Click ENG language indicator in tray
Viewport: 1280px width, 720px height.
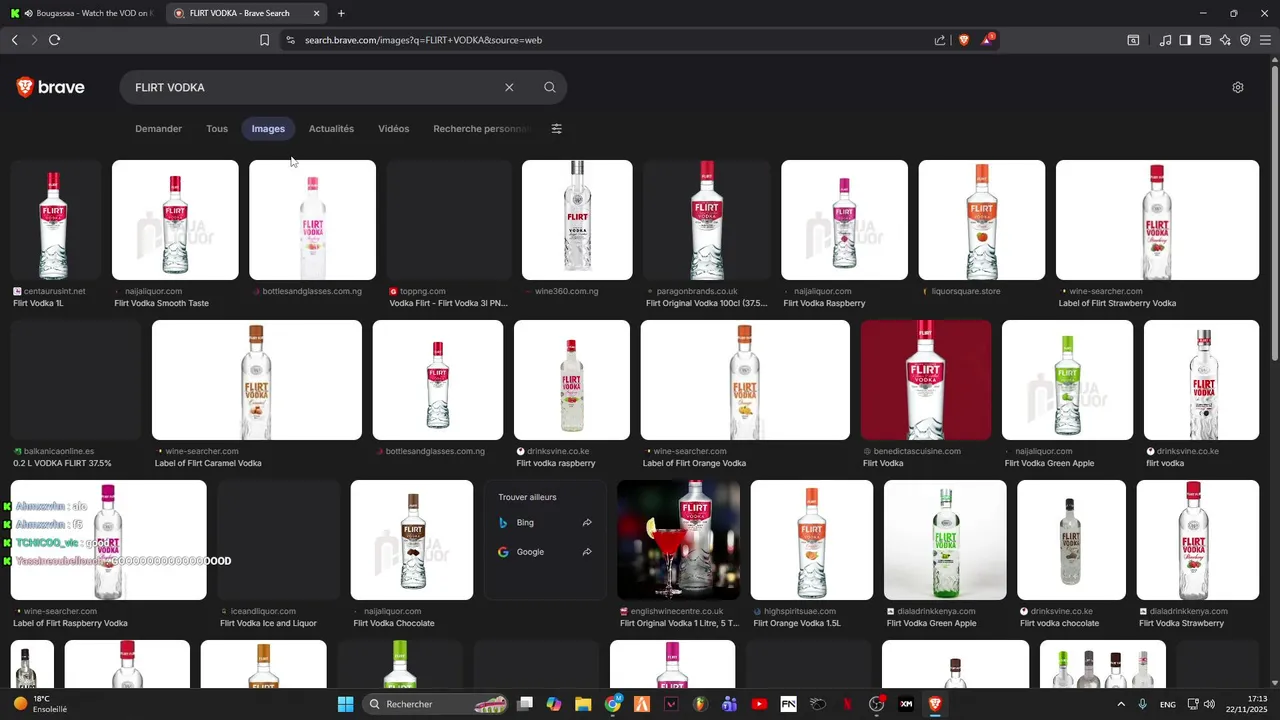coord(1167,704)
